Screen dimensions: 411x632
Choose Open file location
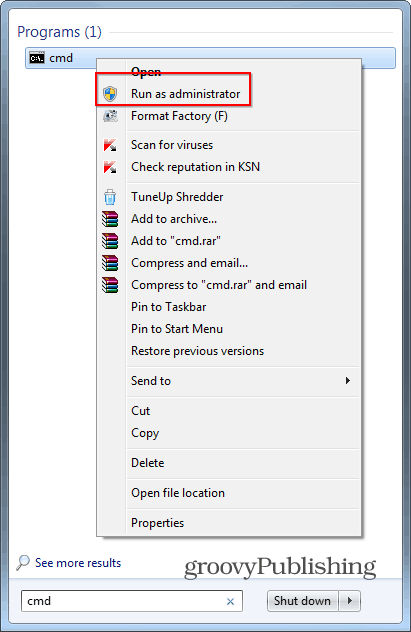point(178,493)
